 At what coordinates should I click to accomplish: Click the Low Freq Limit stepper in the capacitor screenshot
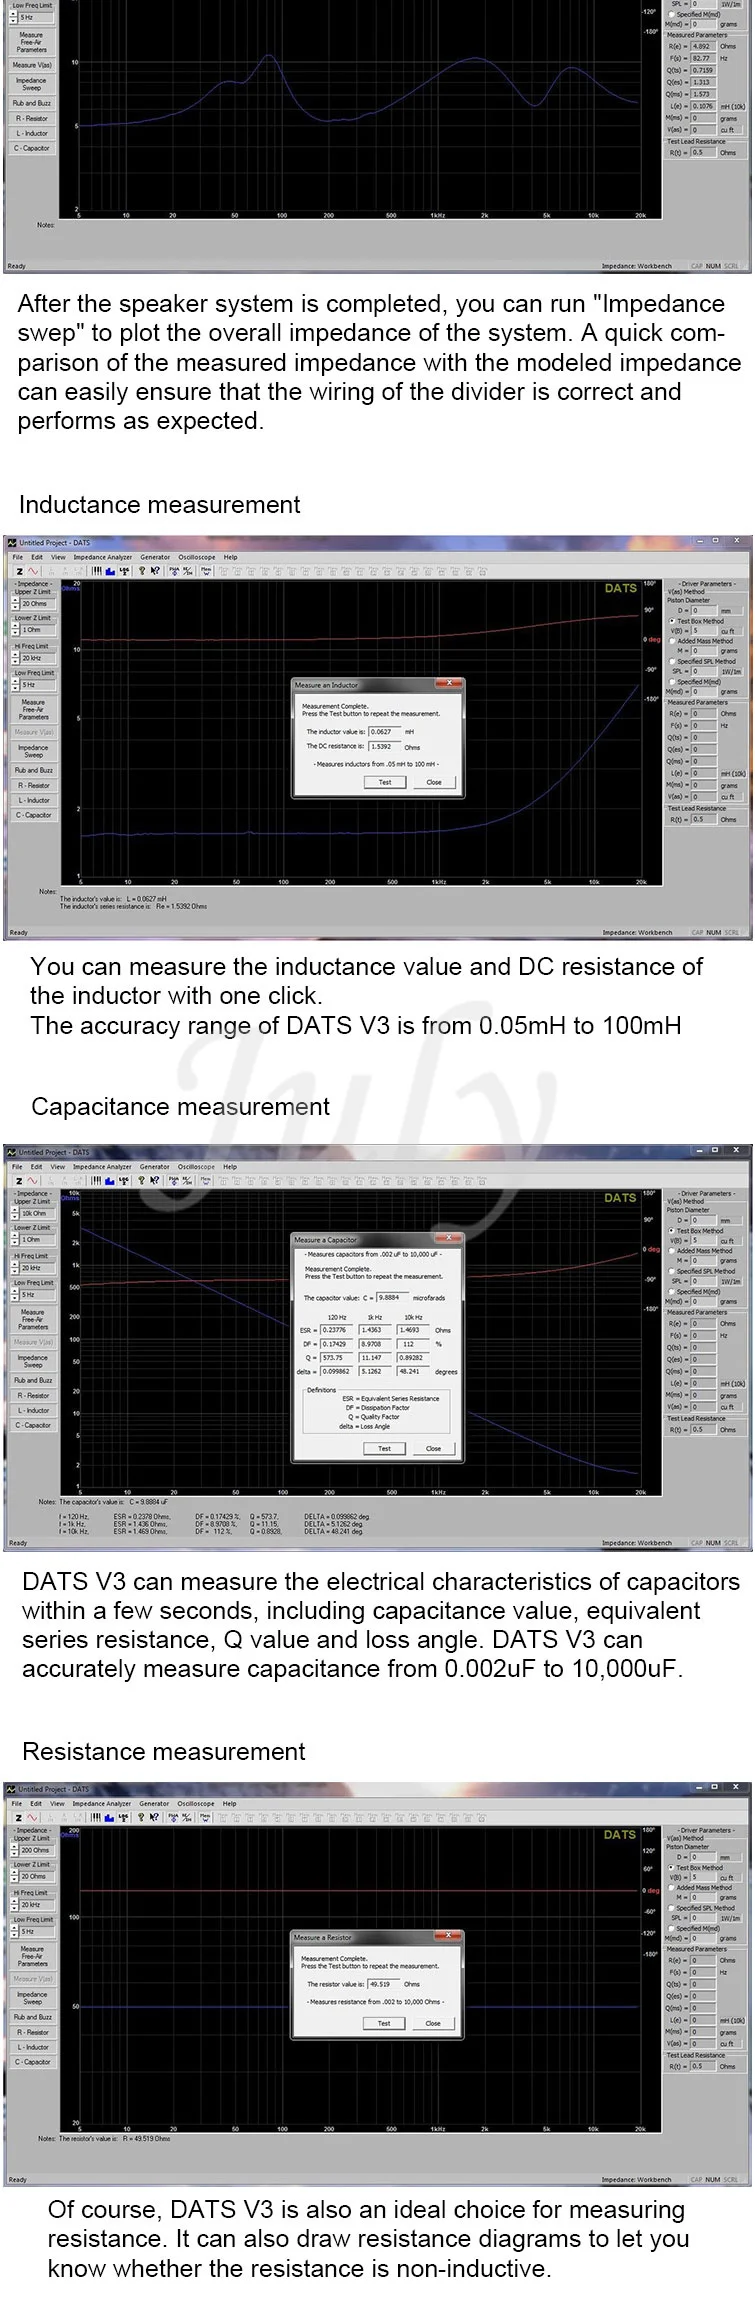click(16, 1294)
